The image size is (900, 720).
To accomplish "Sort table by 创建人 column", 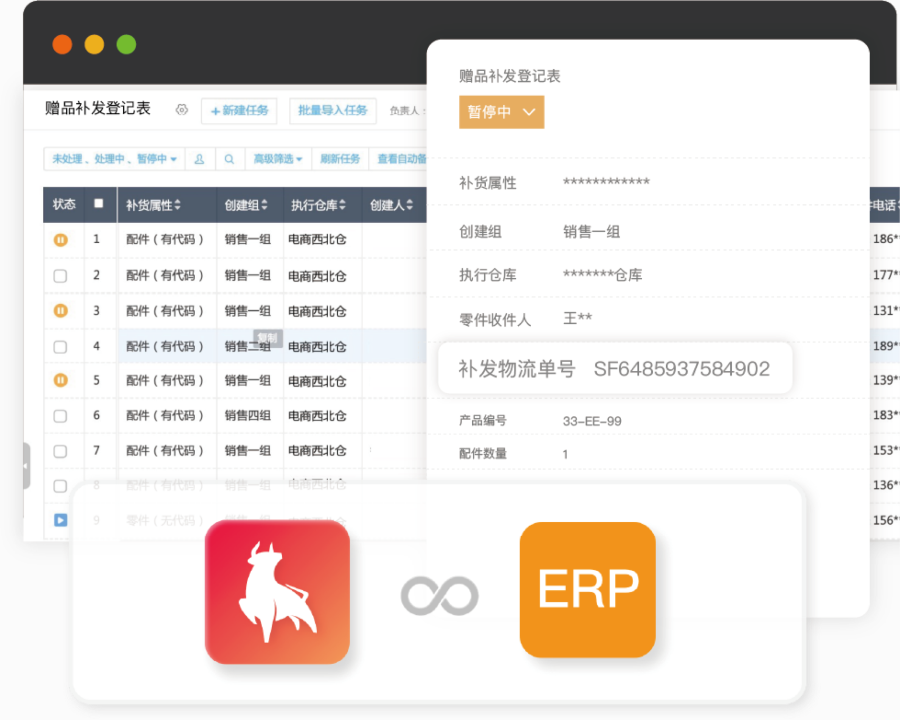I will (x=391, y=205).
